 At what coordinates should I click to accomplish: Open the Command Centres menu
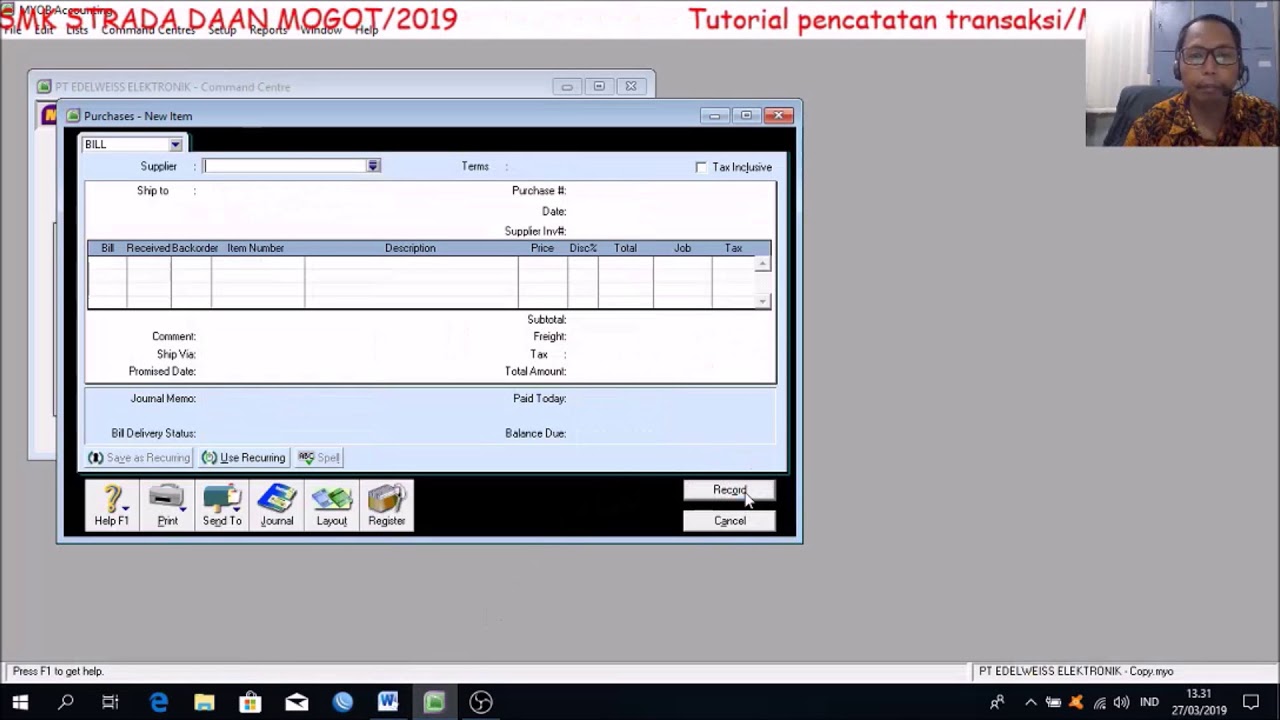(x=148, y=30)
